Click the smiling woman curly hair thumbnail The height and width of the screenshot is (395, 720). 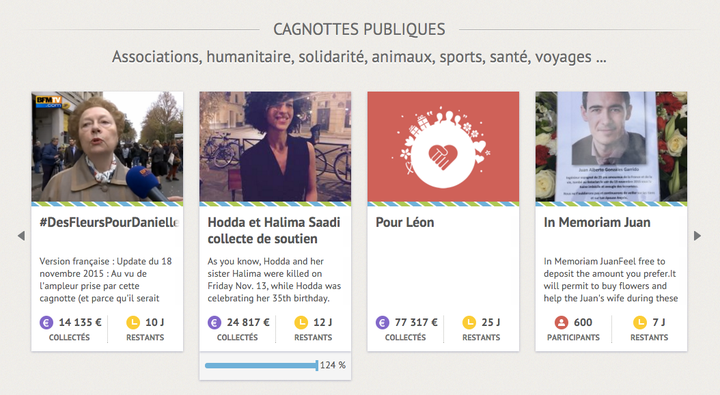coord(275,147)
